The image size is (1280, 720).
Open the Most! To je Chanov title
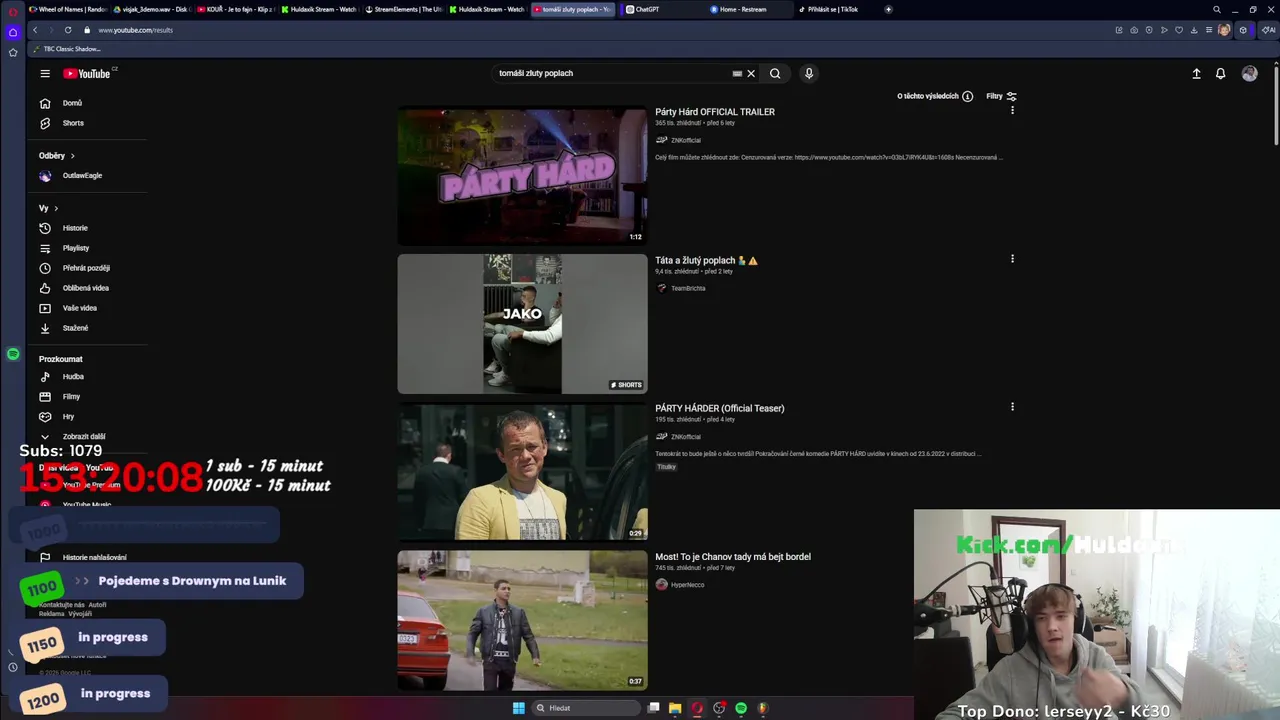(733, 557)
